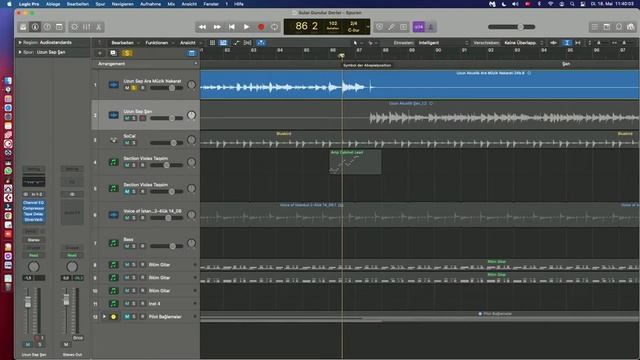
Task: Toggle the Inspector icon
Action: click(35, 27)
